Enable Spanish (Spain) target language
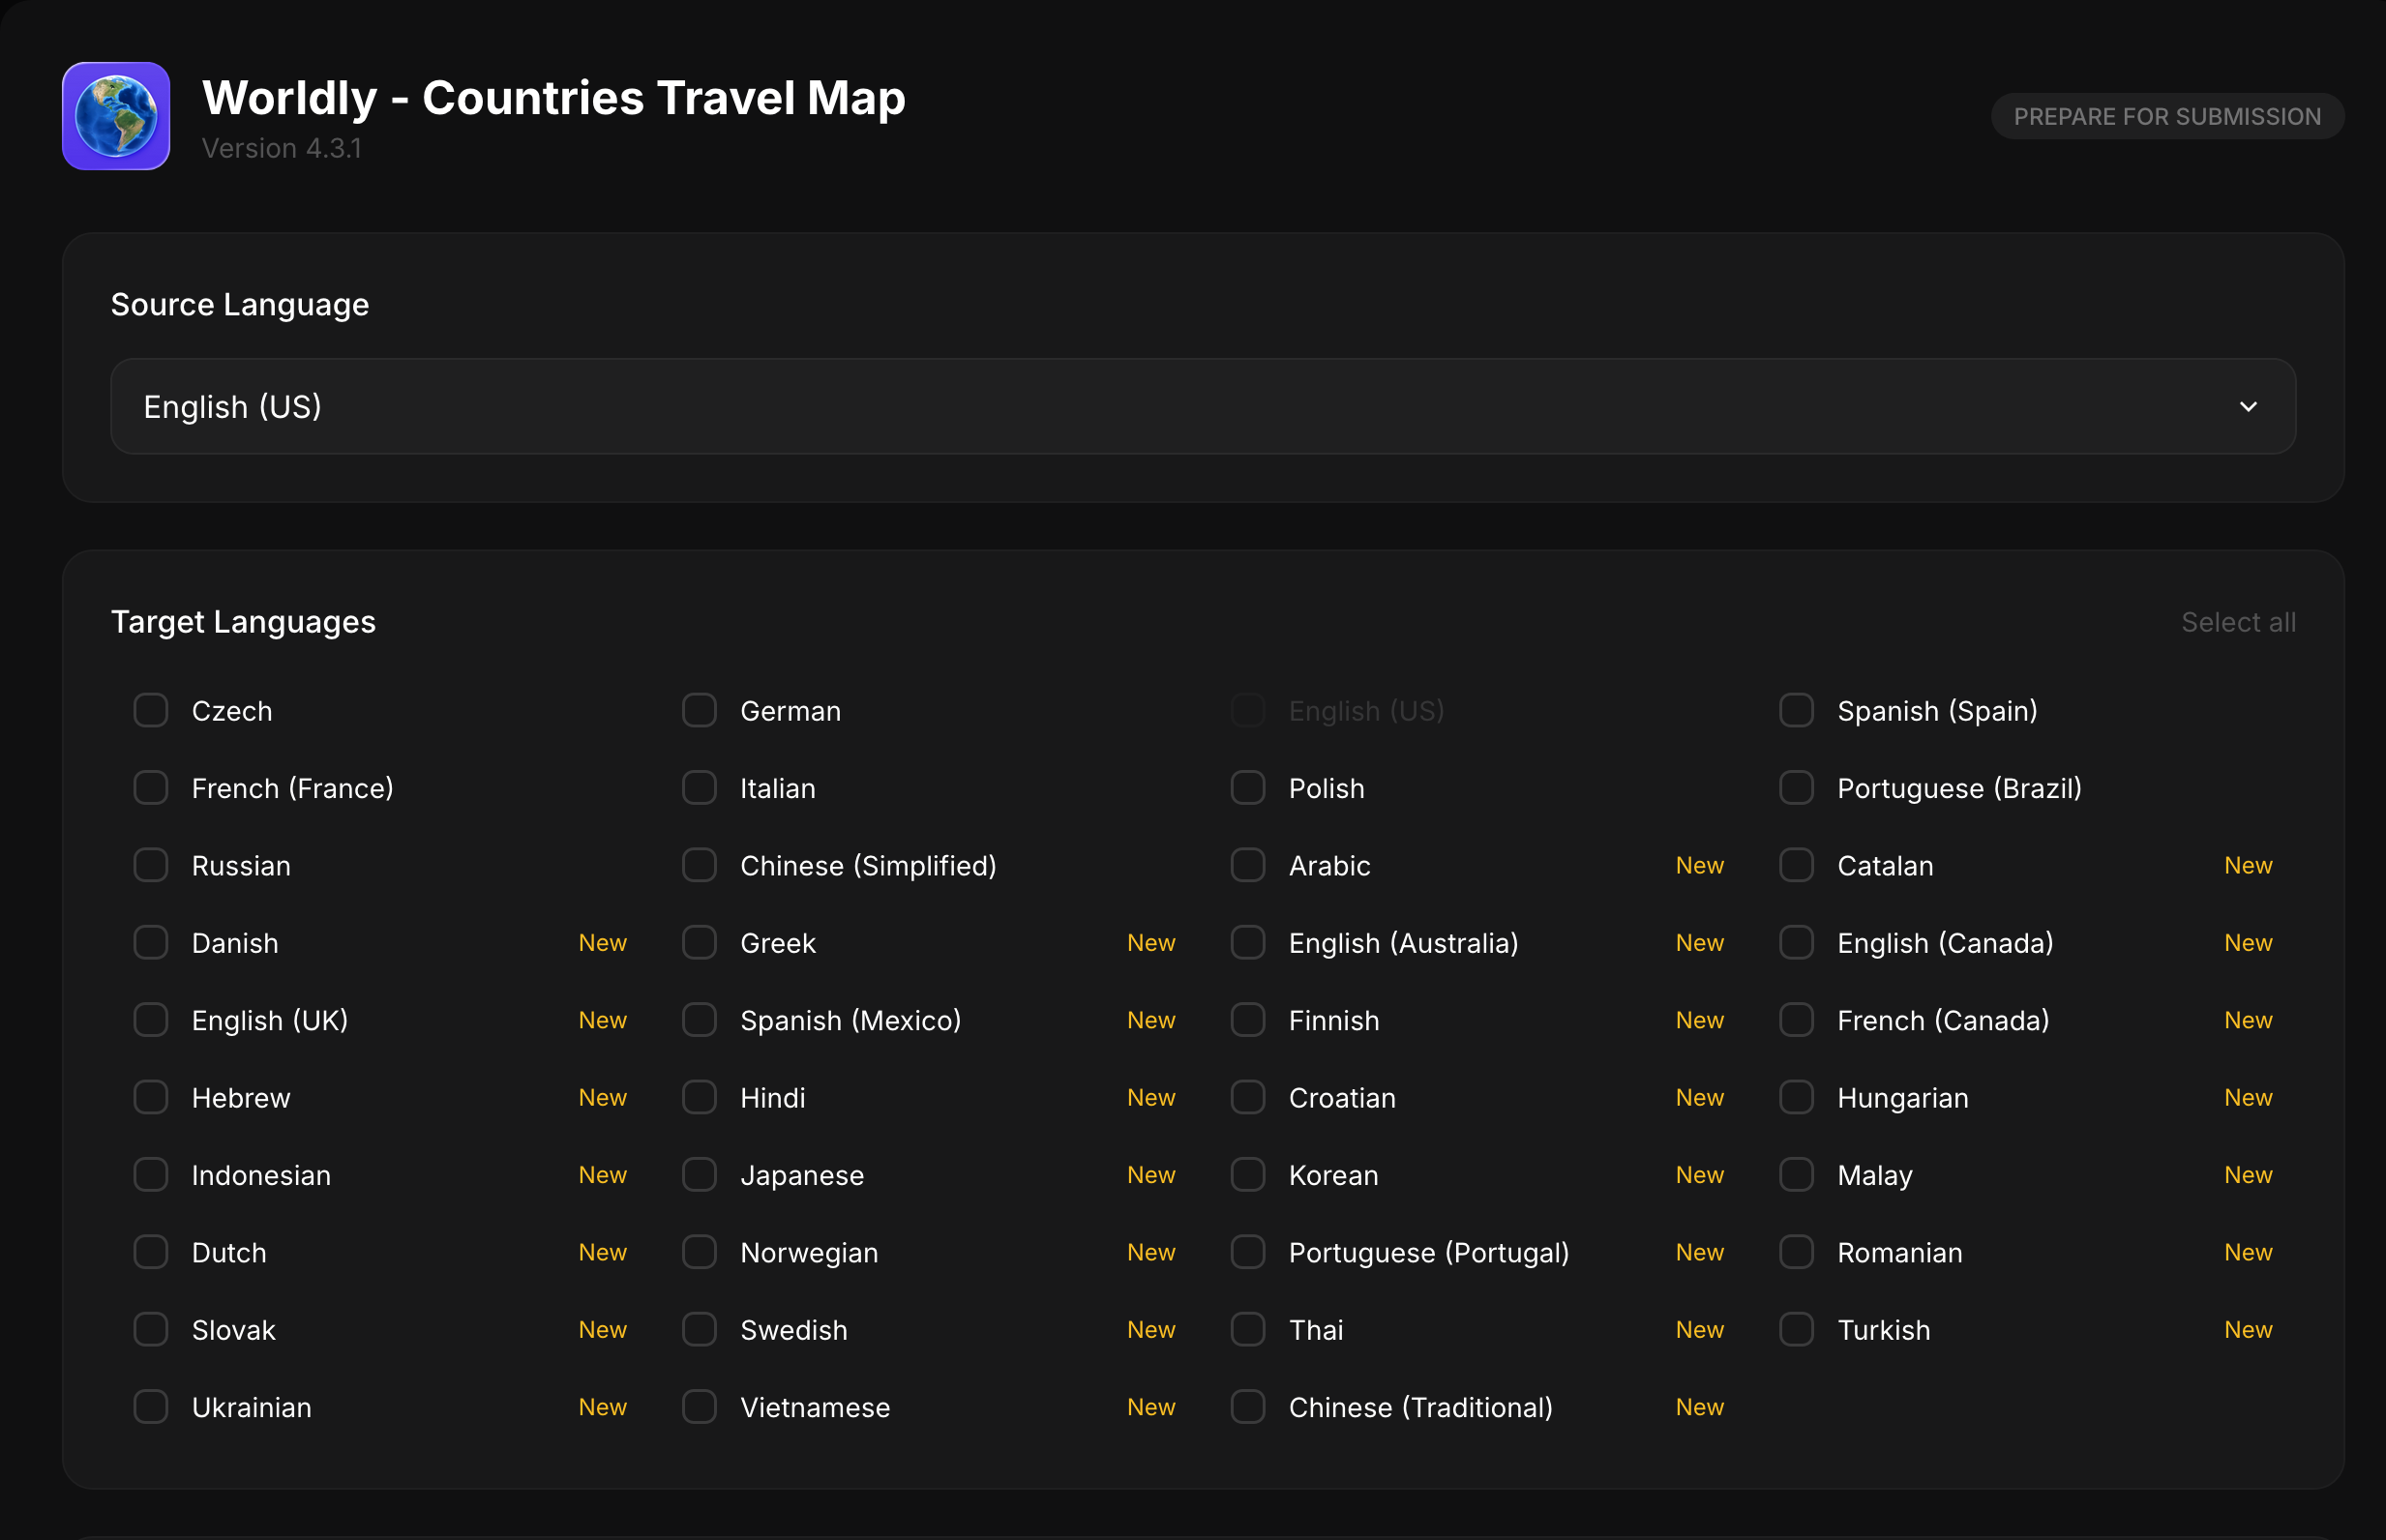This screenshot has width=2386, height=1540. 1796,710
